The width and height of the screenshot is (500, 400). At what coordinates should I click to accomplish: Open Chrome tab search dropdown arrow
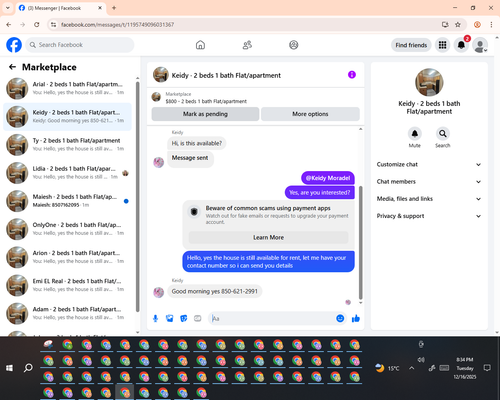[8, 8]
